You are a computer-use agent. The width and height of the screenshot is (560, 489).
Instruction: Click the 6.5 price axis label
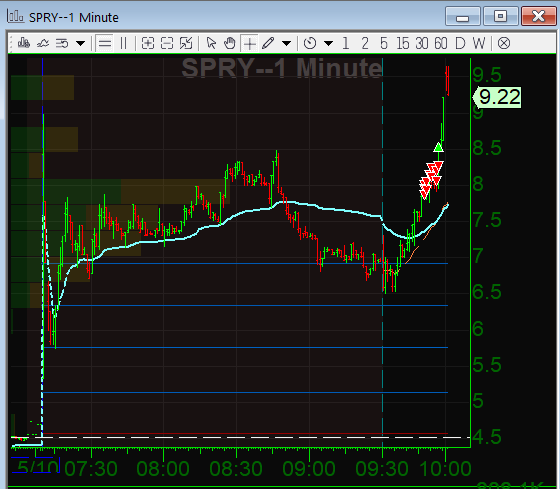tap(487, 292)
